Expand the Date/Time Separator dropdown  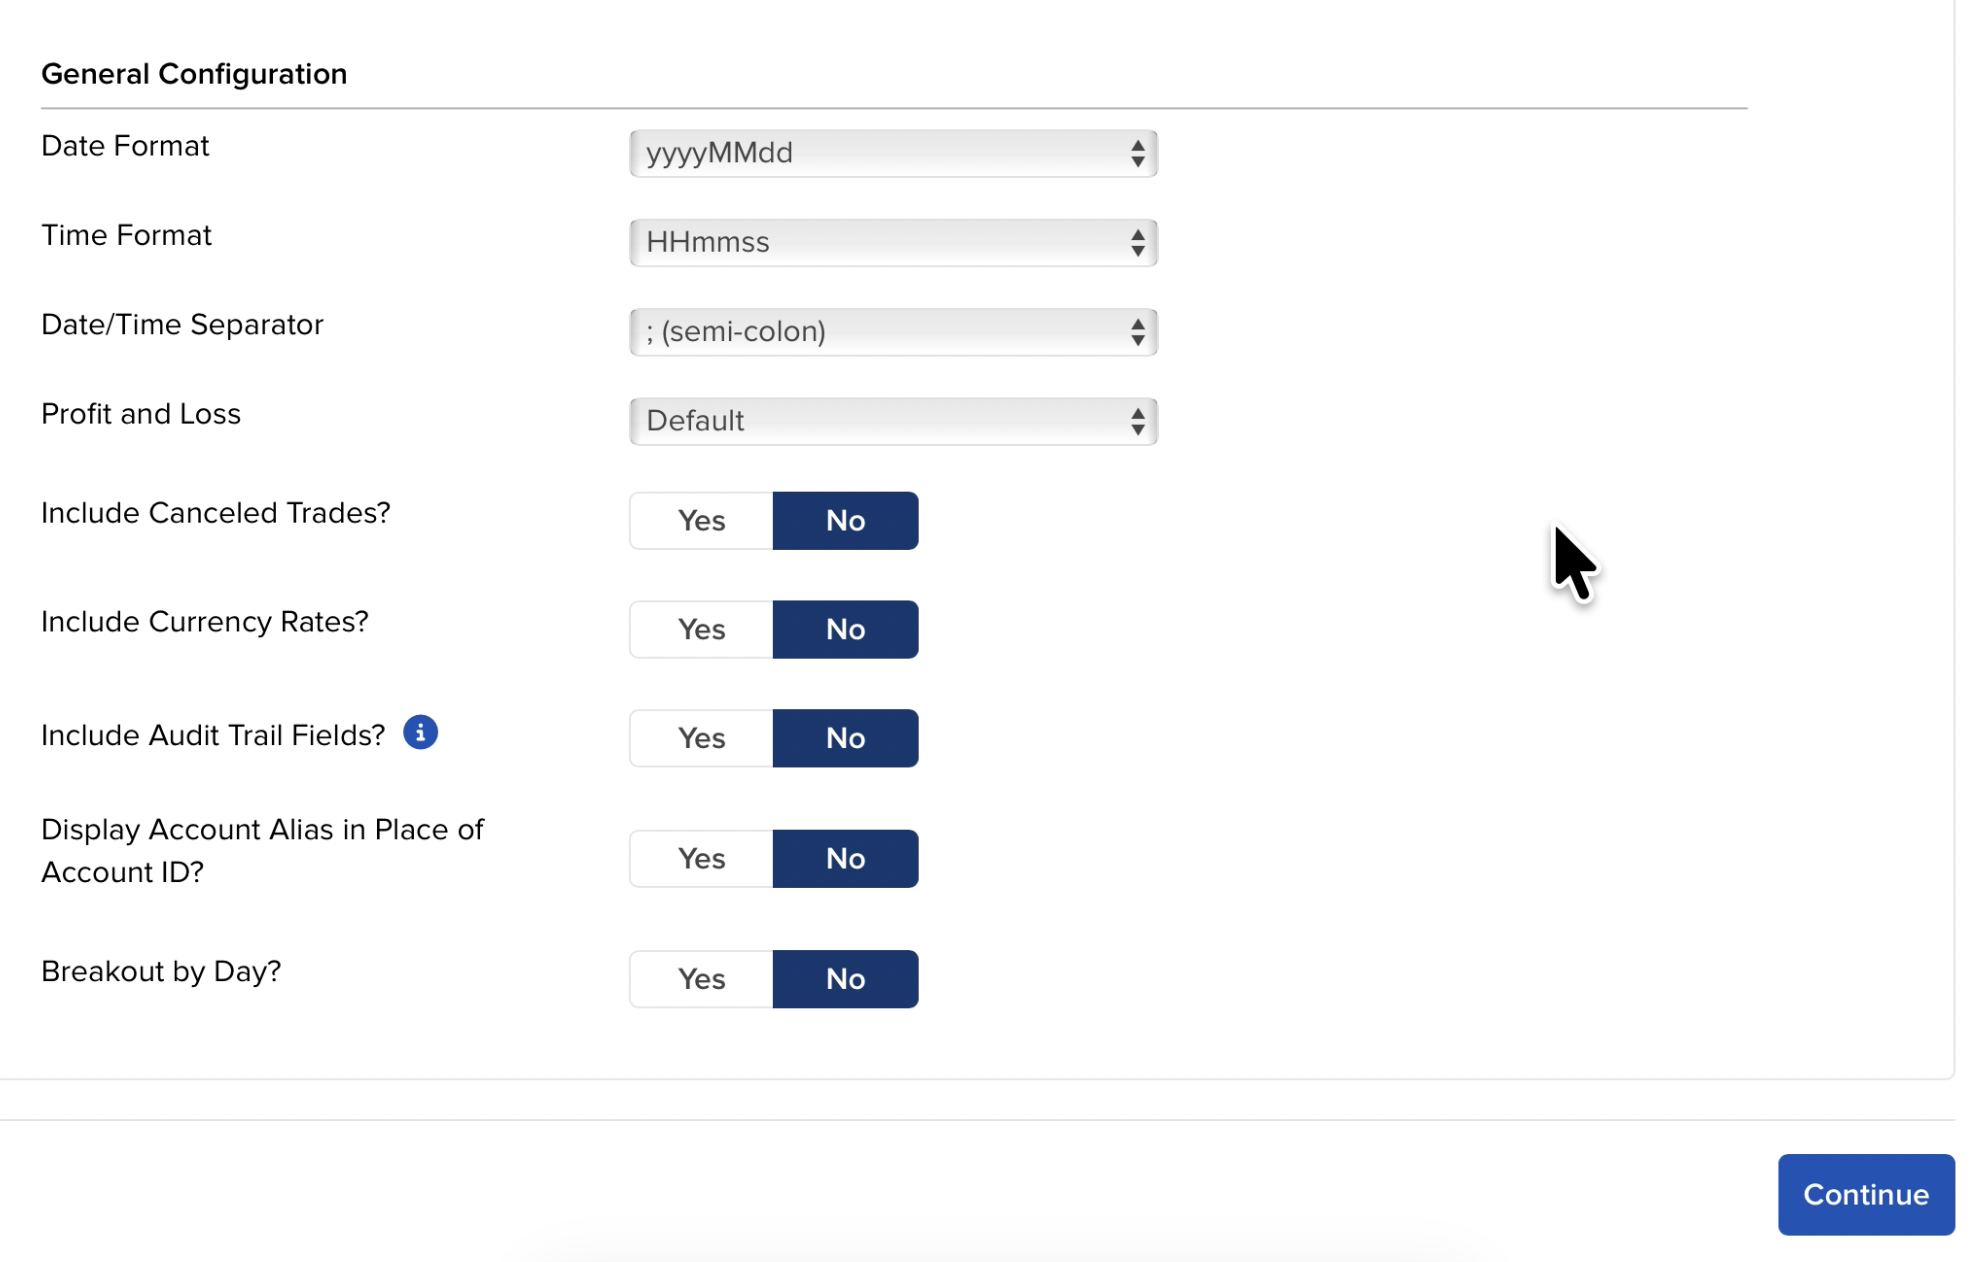coord(892,331)
